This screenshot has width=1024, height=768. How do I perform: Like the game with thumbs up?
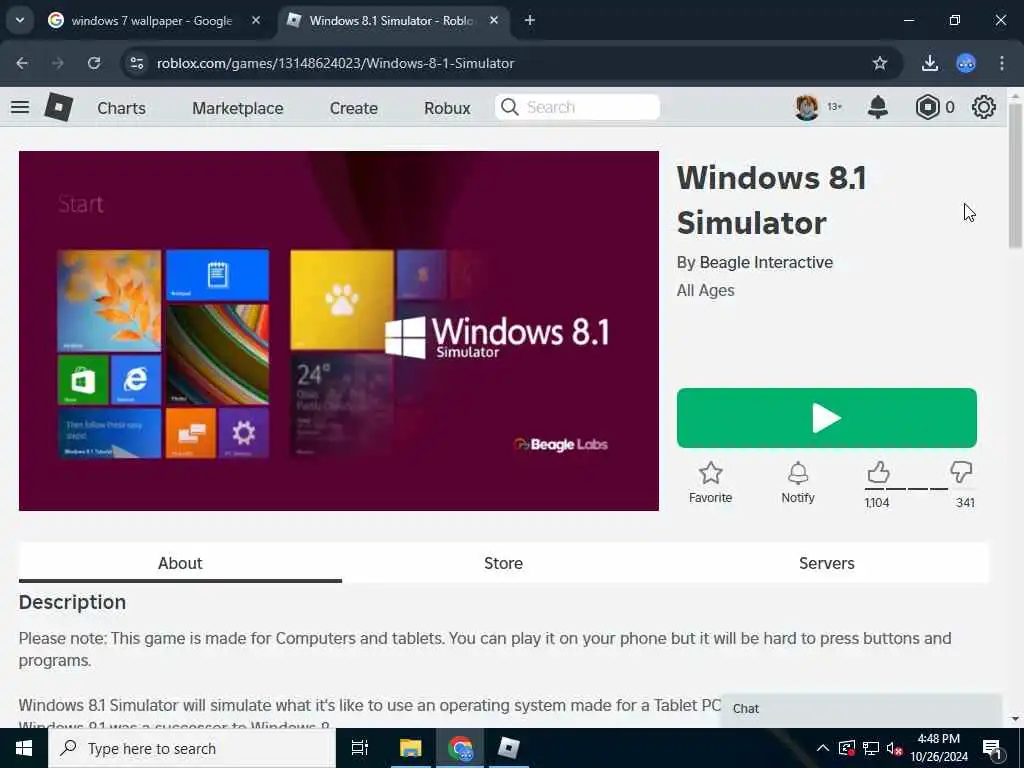tap(878, 472)
